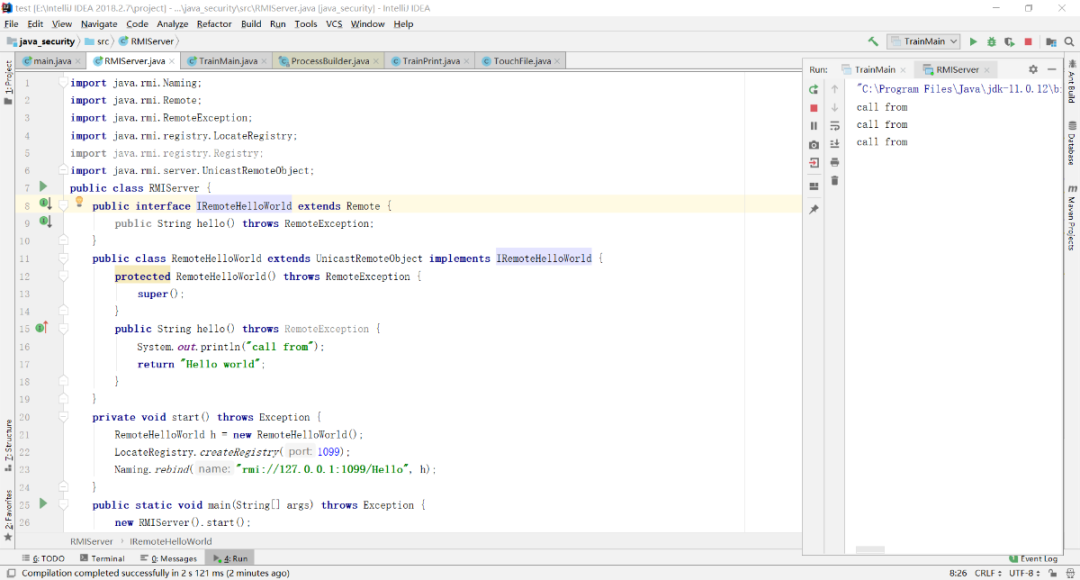
Task: Open the CRLF line separator dropdown
Action: click(x=987, y=573)
